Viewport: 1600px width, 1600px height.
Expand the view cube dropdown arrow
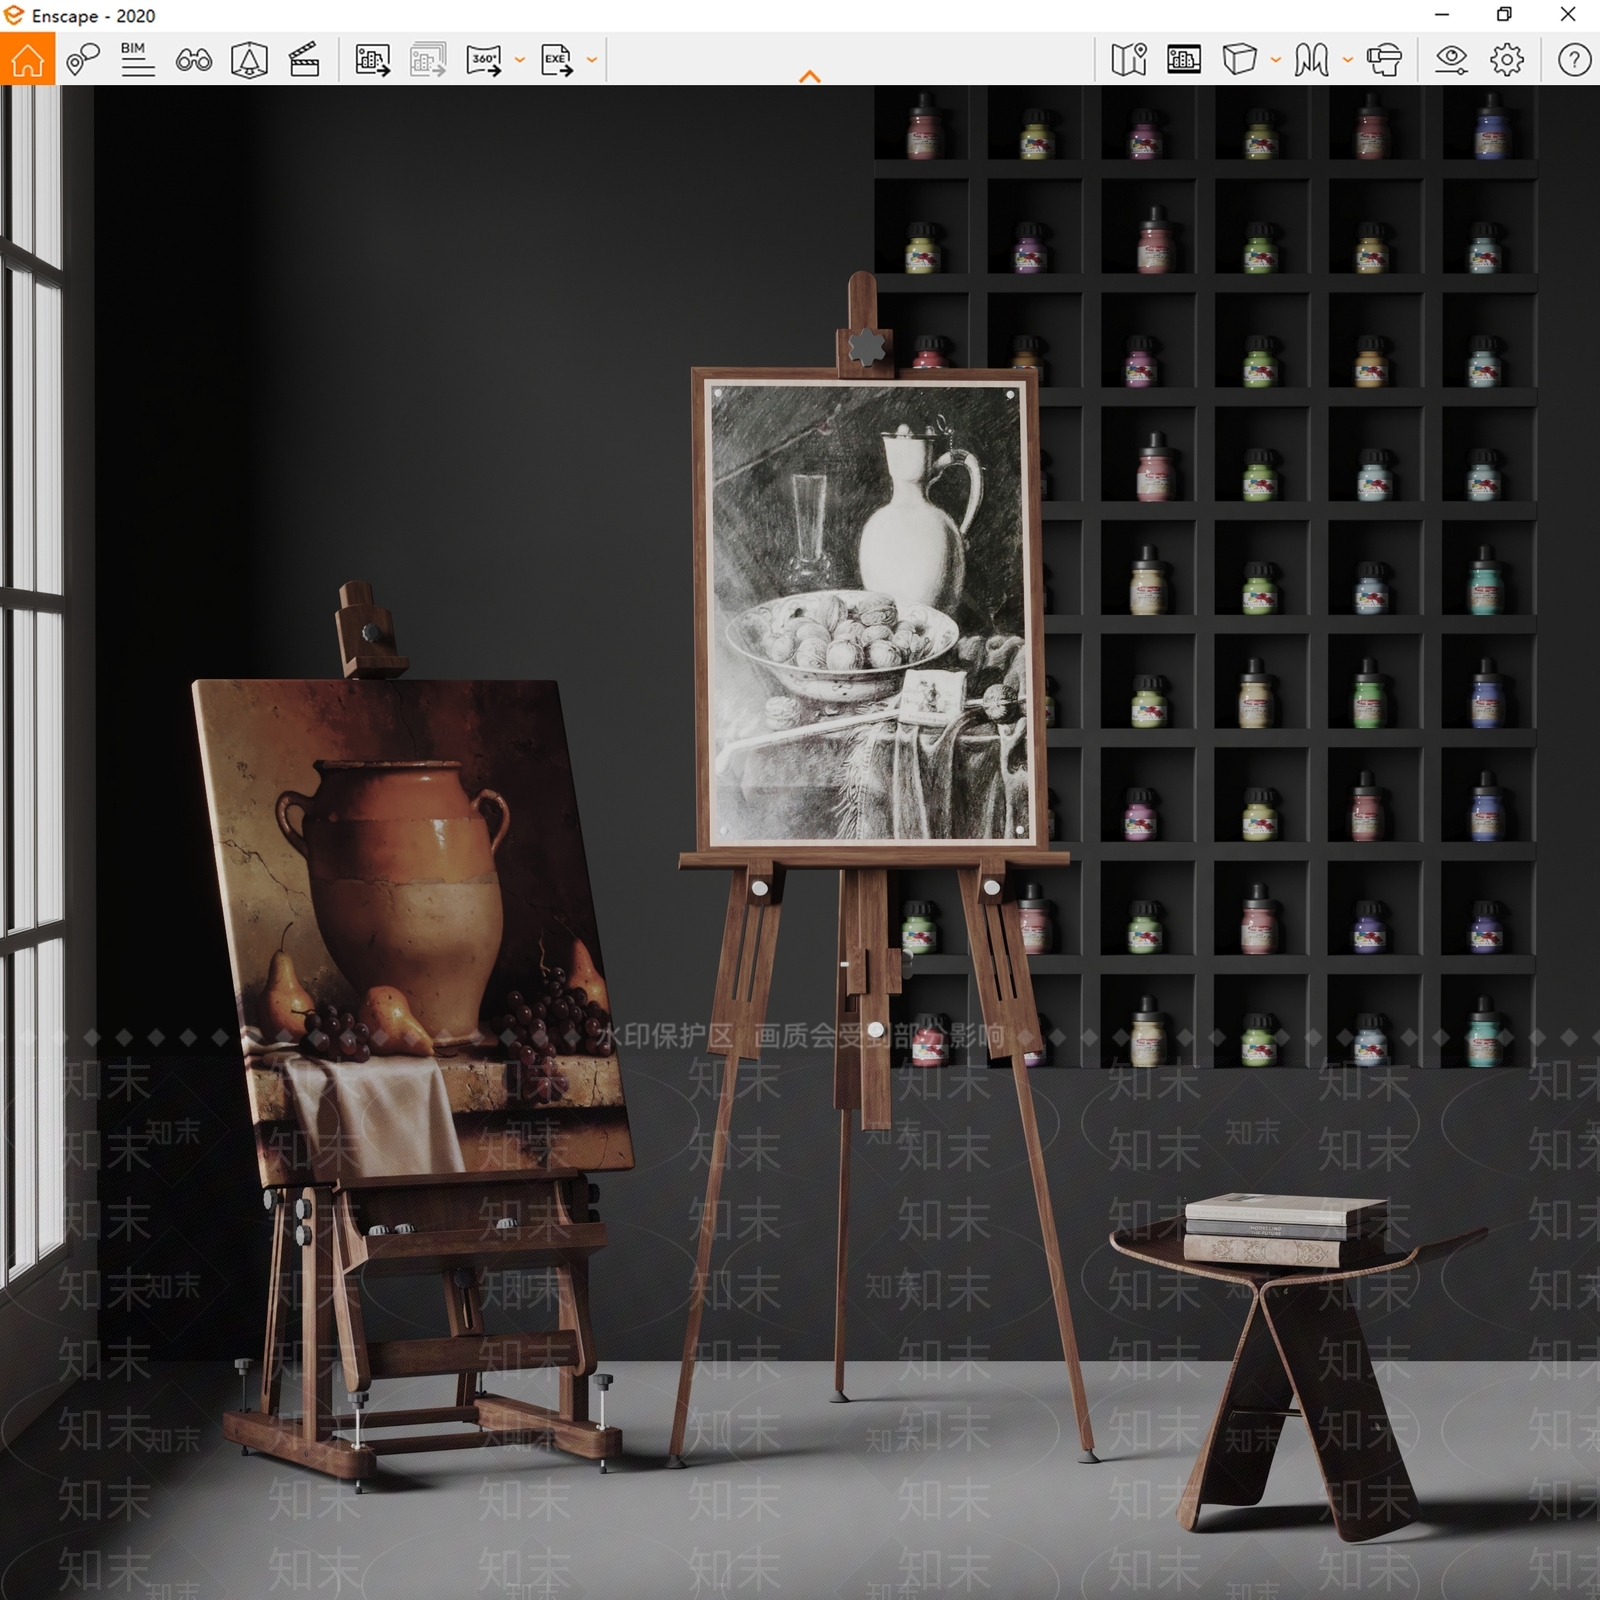[x=1275, y=60]
